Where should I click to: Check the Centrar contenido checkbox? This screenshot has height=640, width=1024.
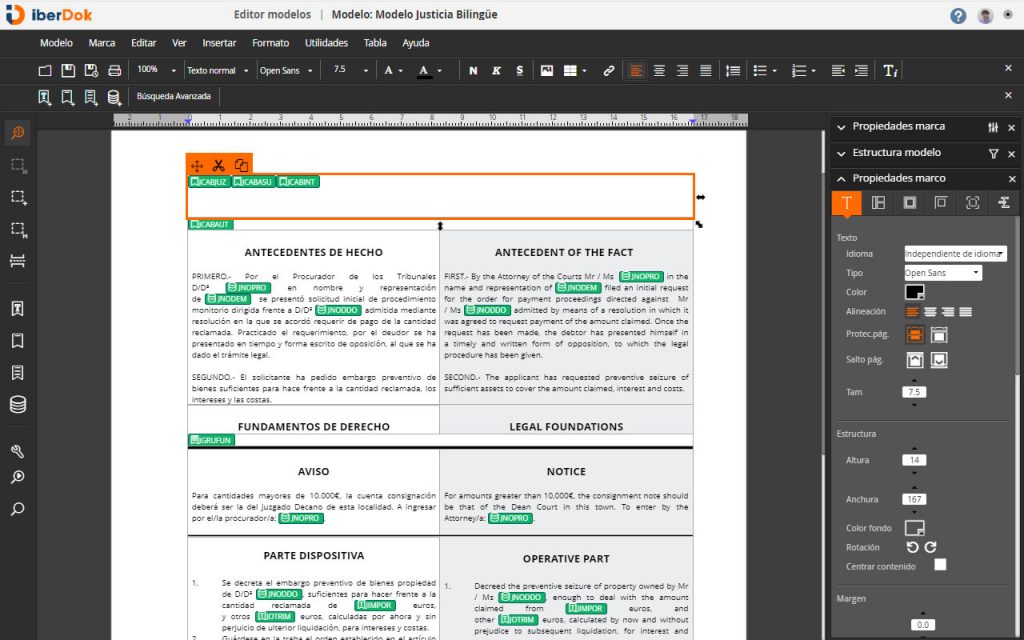coord(940,565)
